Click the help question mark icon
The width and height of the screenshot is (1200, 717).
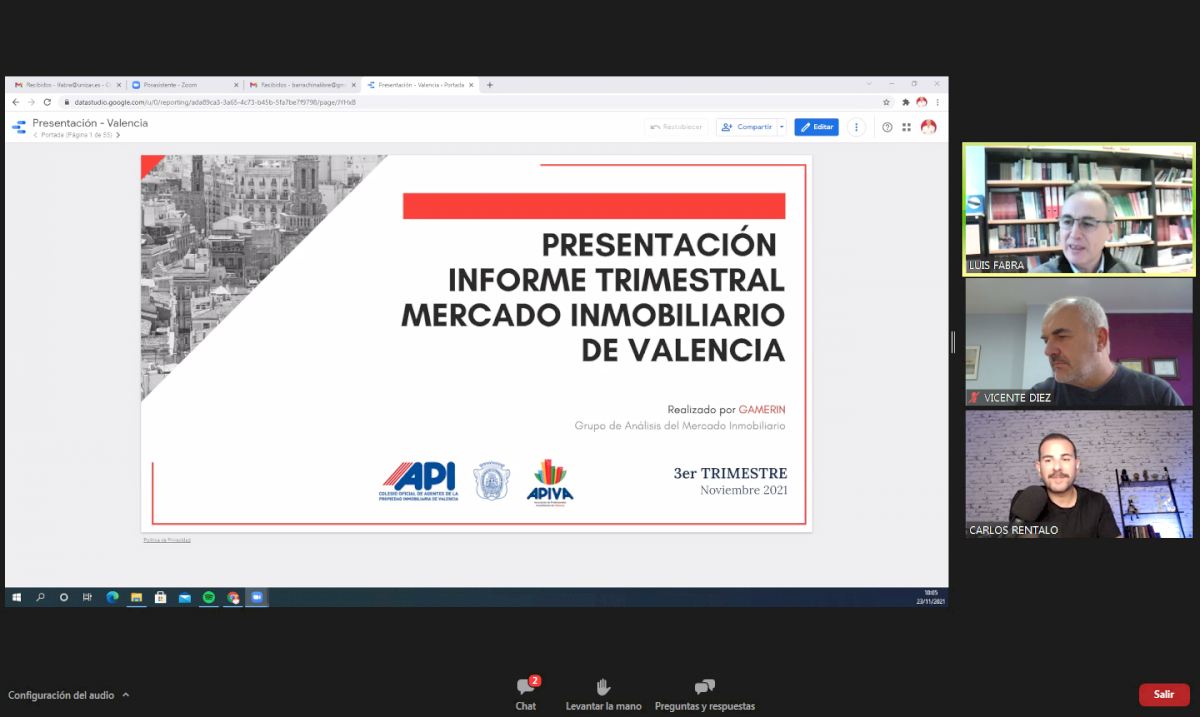887,127
